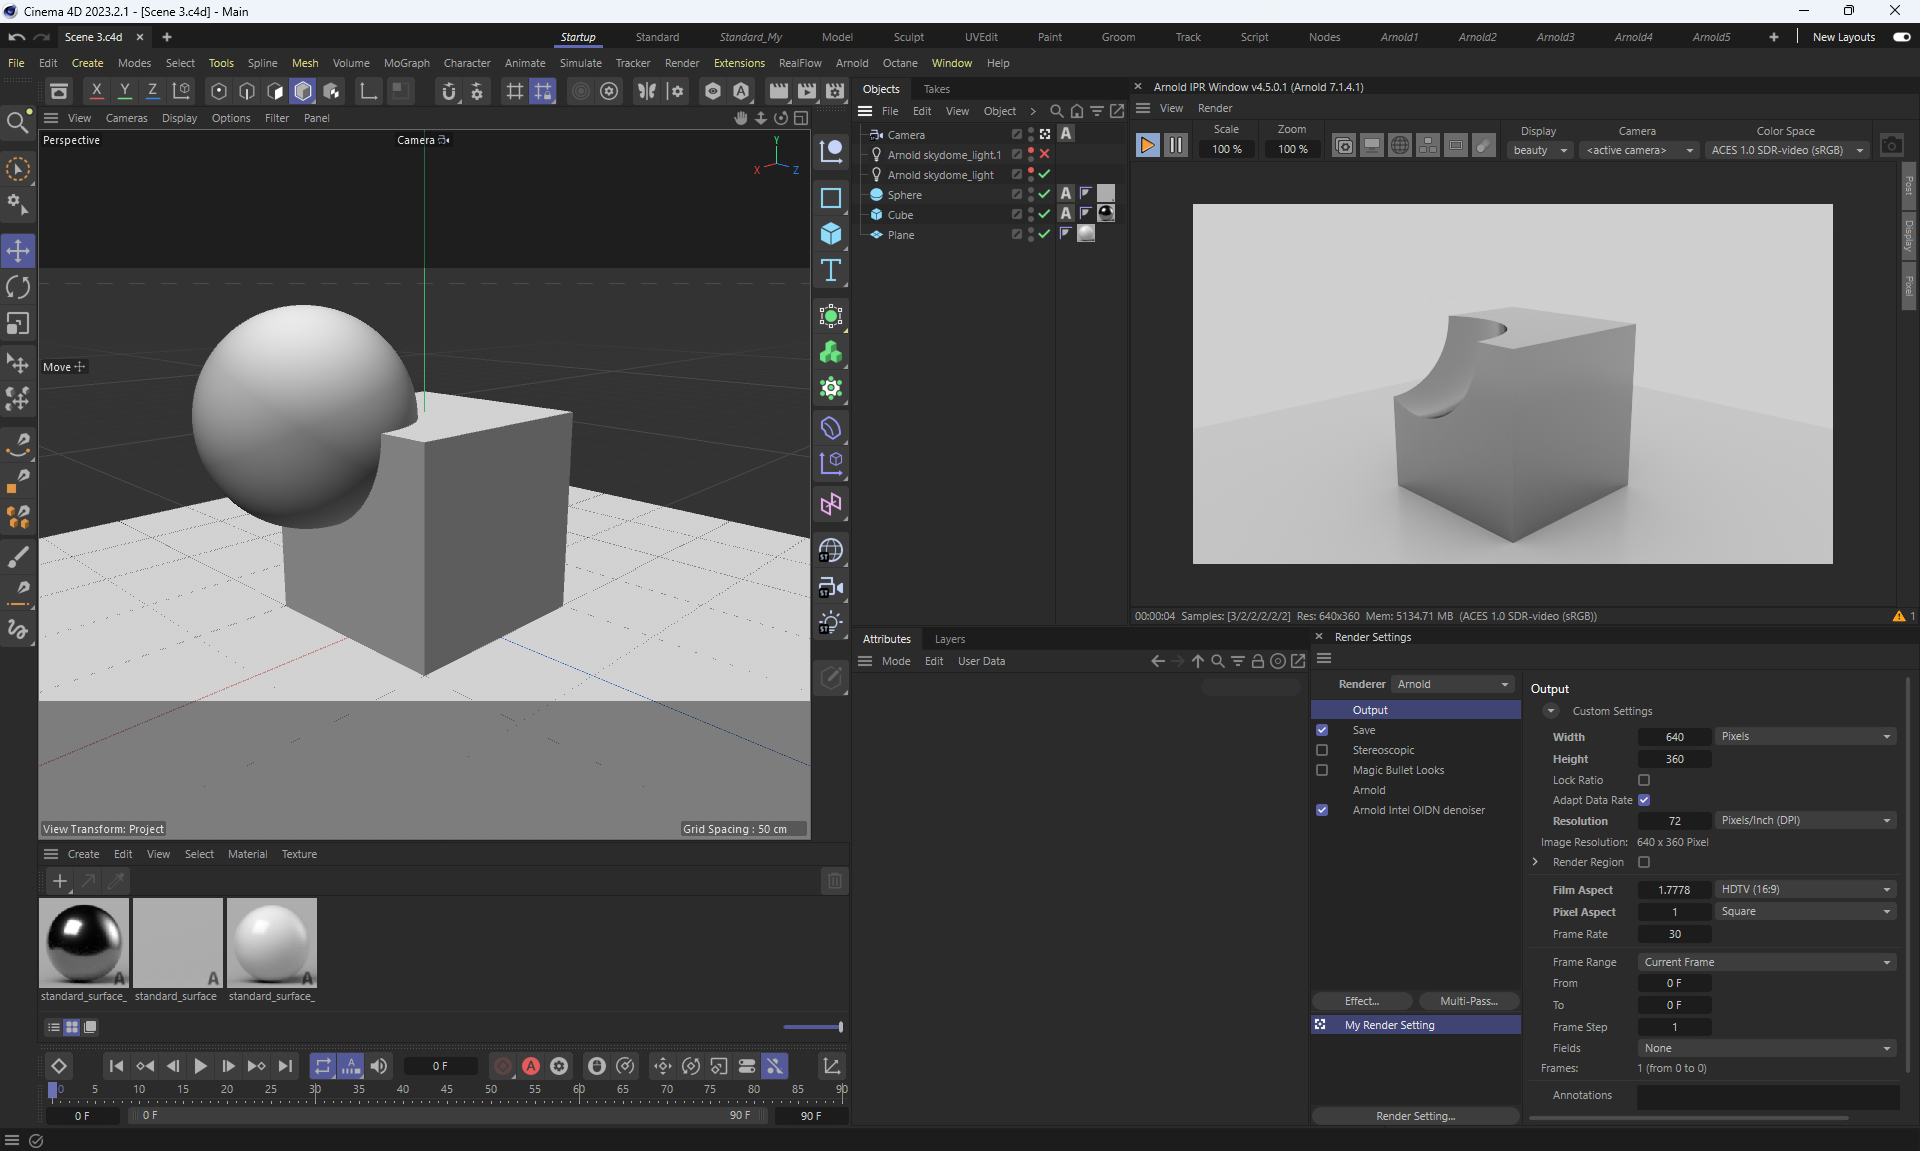This screenshot has height=1151, width=1920.
Task: Toggle the Stereoscopic checkbox
Action: [x=1322, y=750]
